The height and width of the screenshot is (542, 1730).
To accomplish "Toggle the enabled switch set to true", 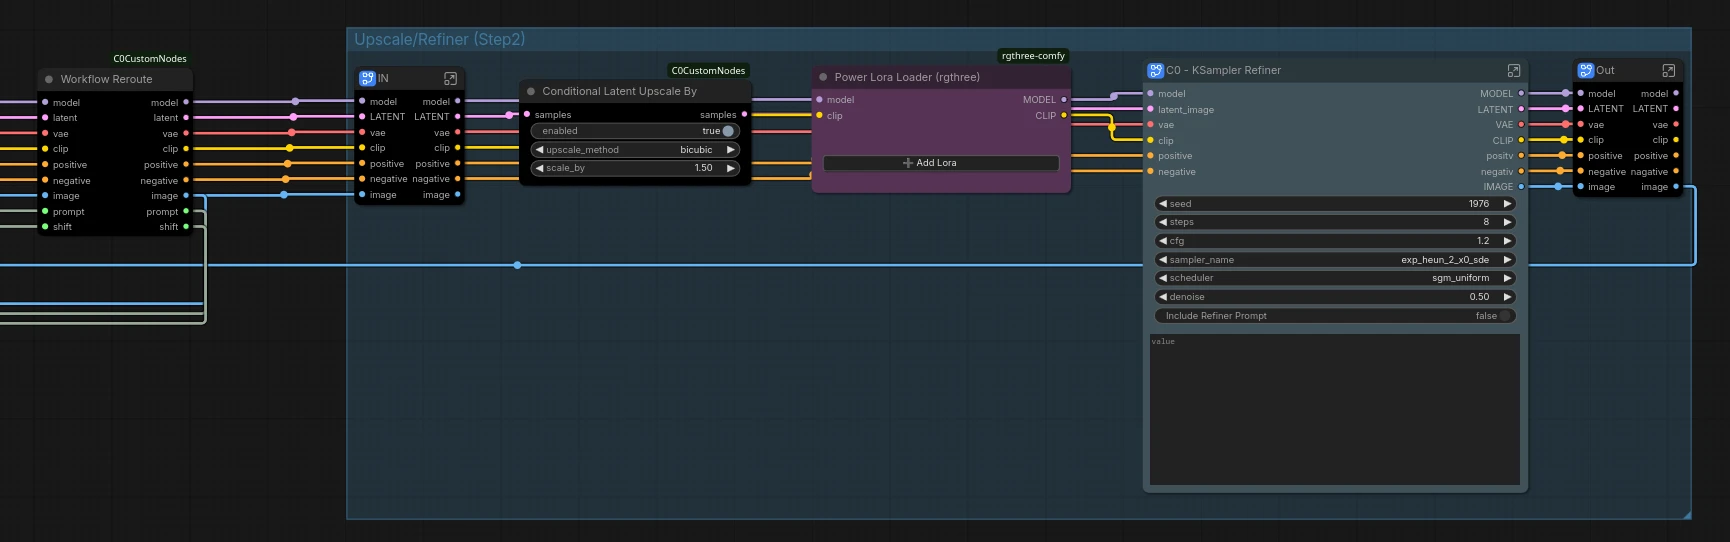I will 728,131.
